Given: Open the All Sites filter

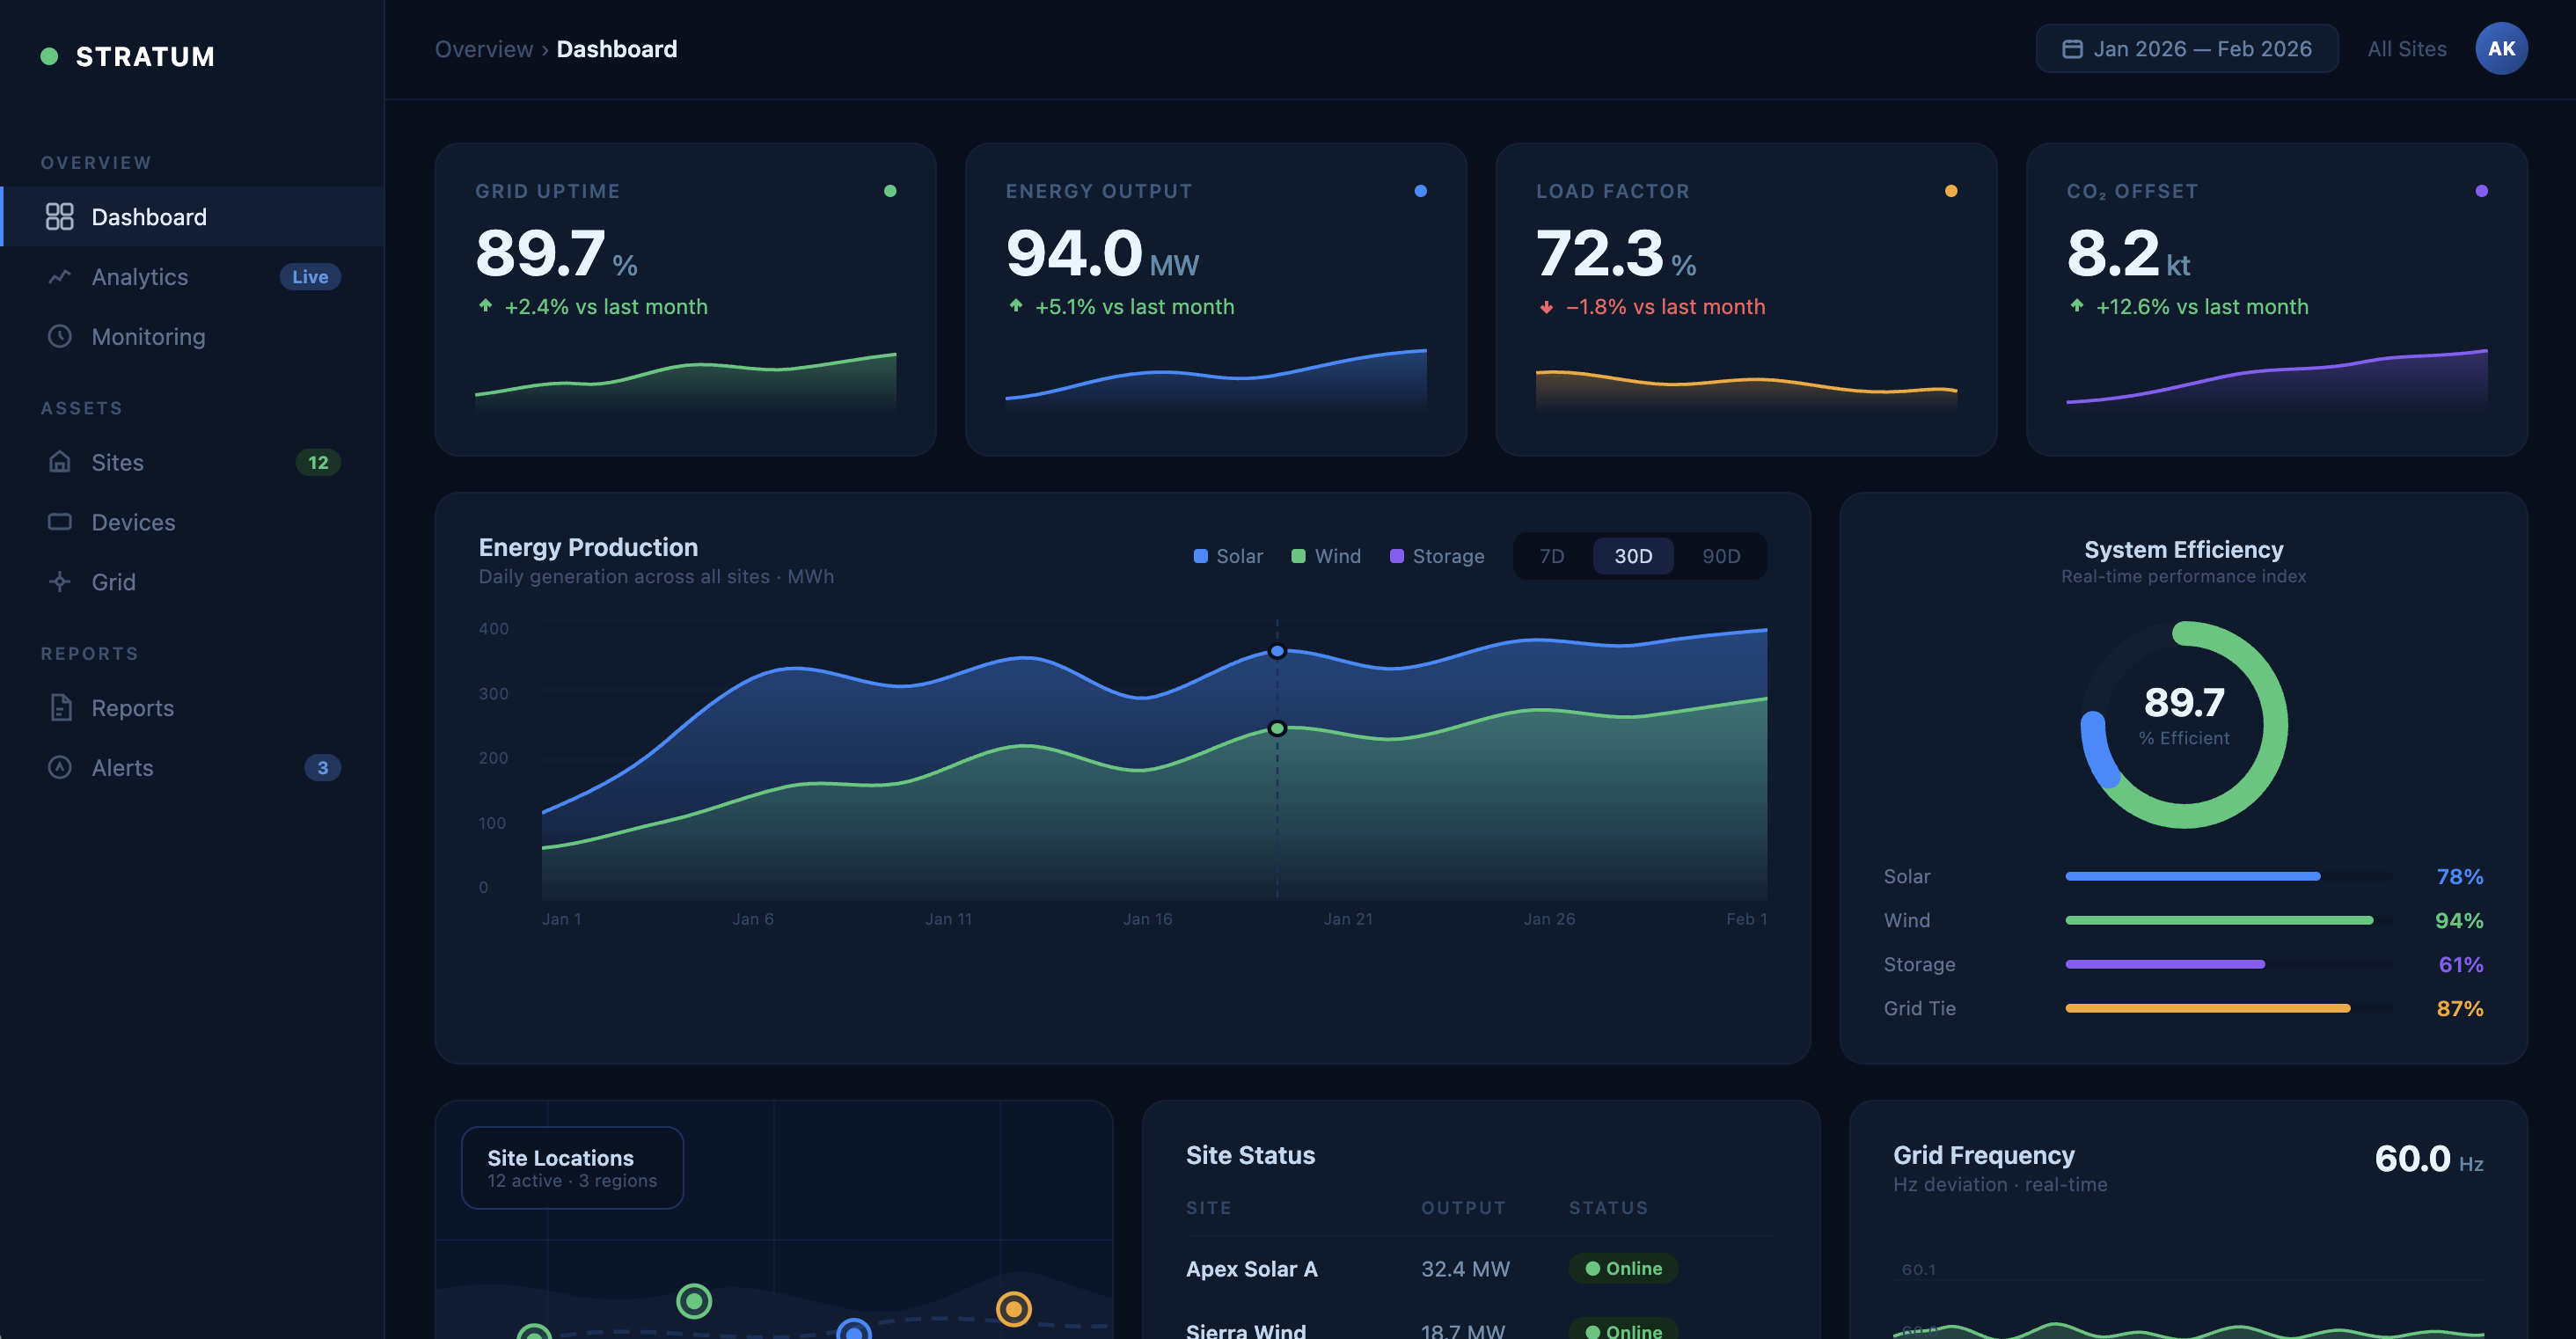Looking at the screenshot, I should [x=2406, y=49].
